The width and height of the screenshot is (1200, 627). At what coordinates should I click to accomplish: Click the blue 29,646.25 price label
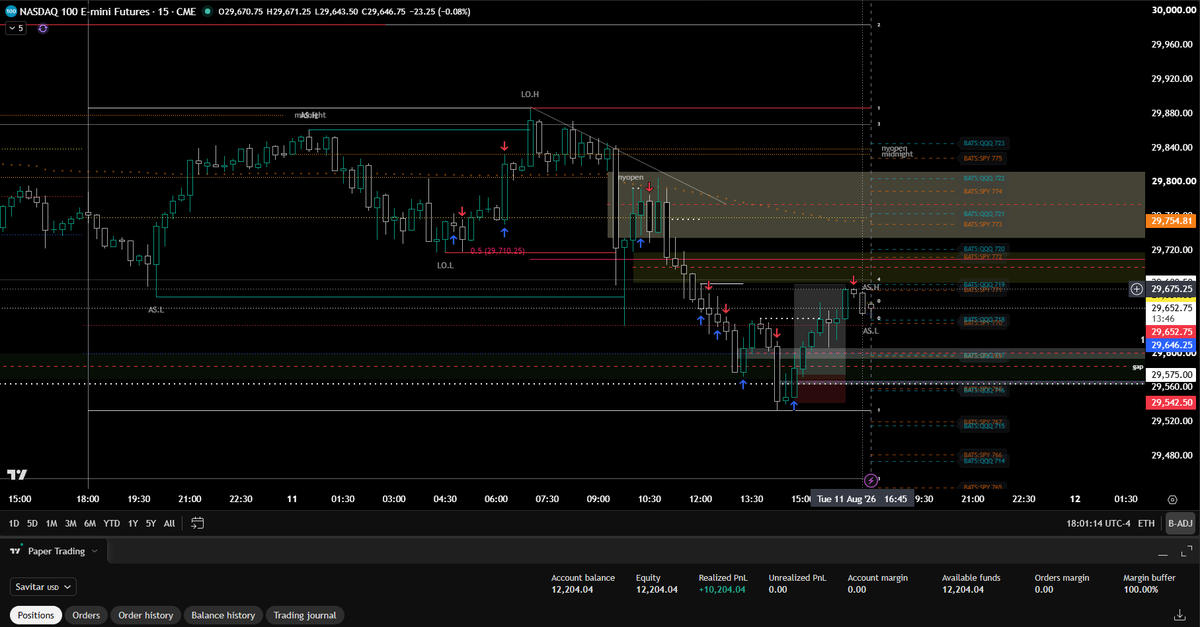pyautogui.click(x=1171, y=345)
